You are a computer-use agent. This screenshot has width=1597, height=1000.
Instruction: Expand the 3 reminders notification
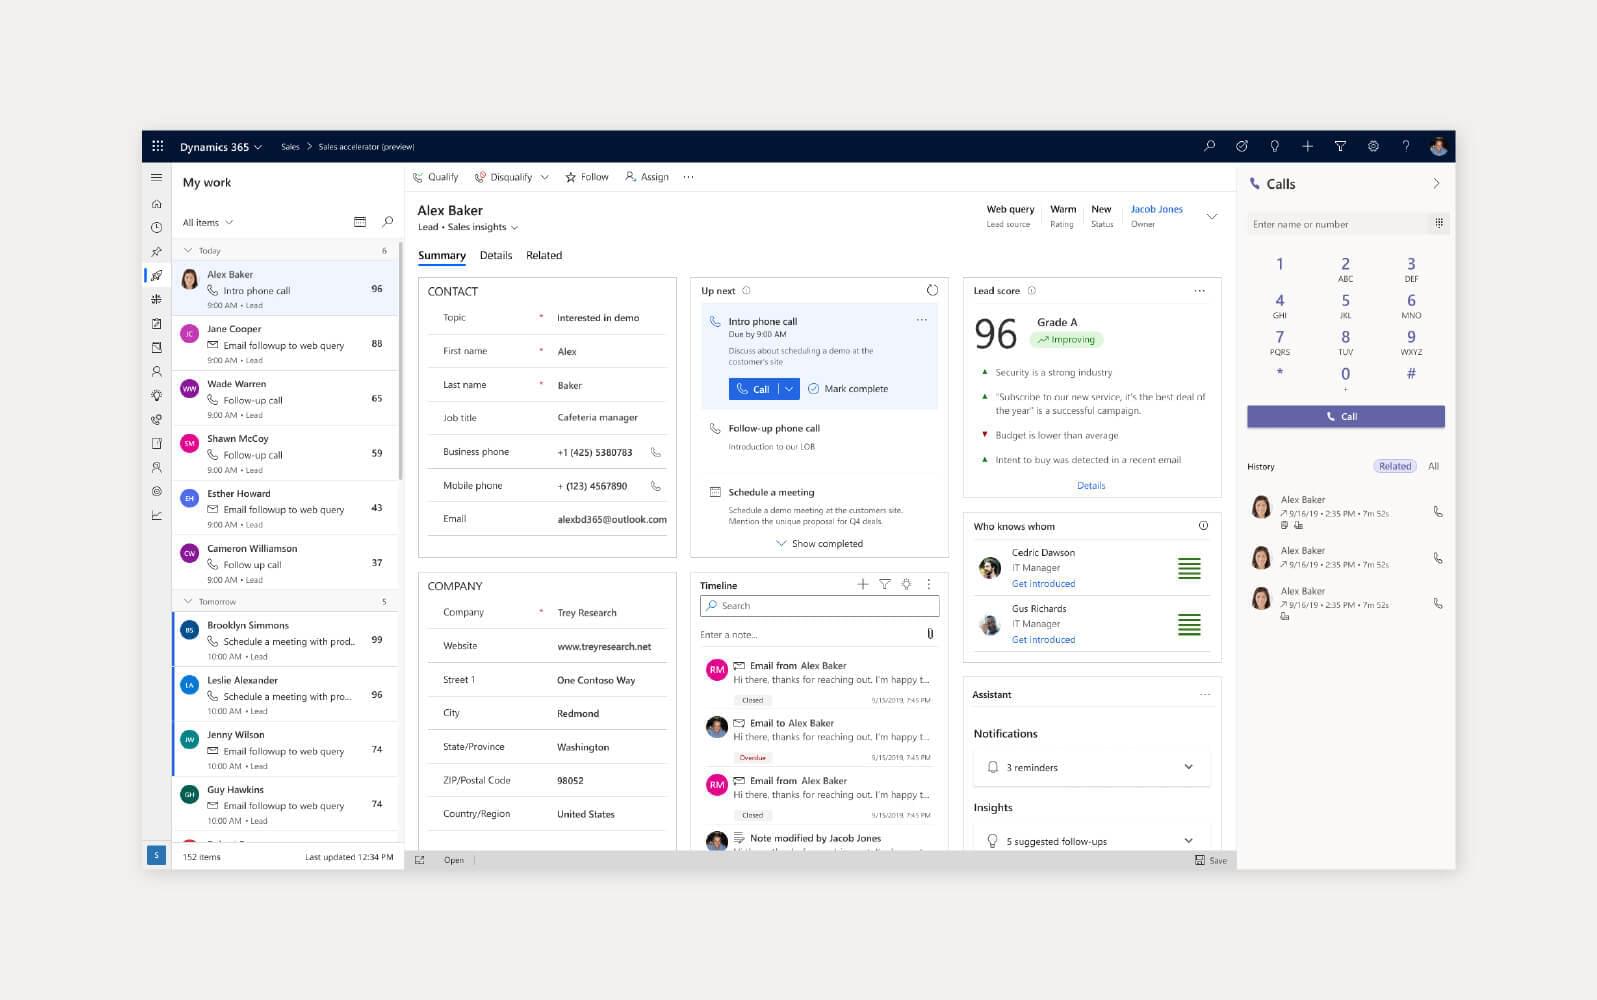click(x=1188, y=767)
